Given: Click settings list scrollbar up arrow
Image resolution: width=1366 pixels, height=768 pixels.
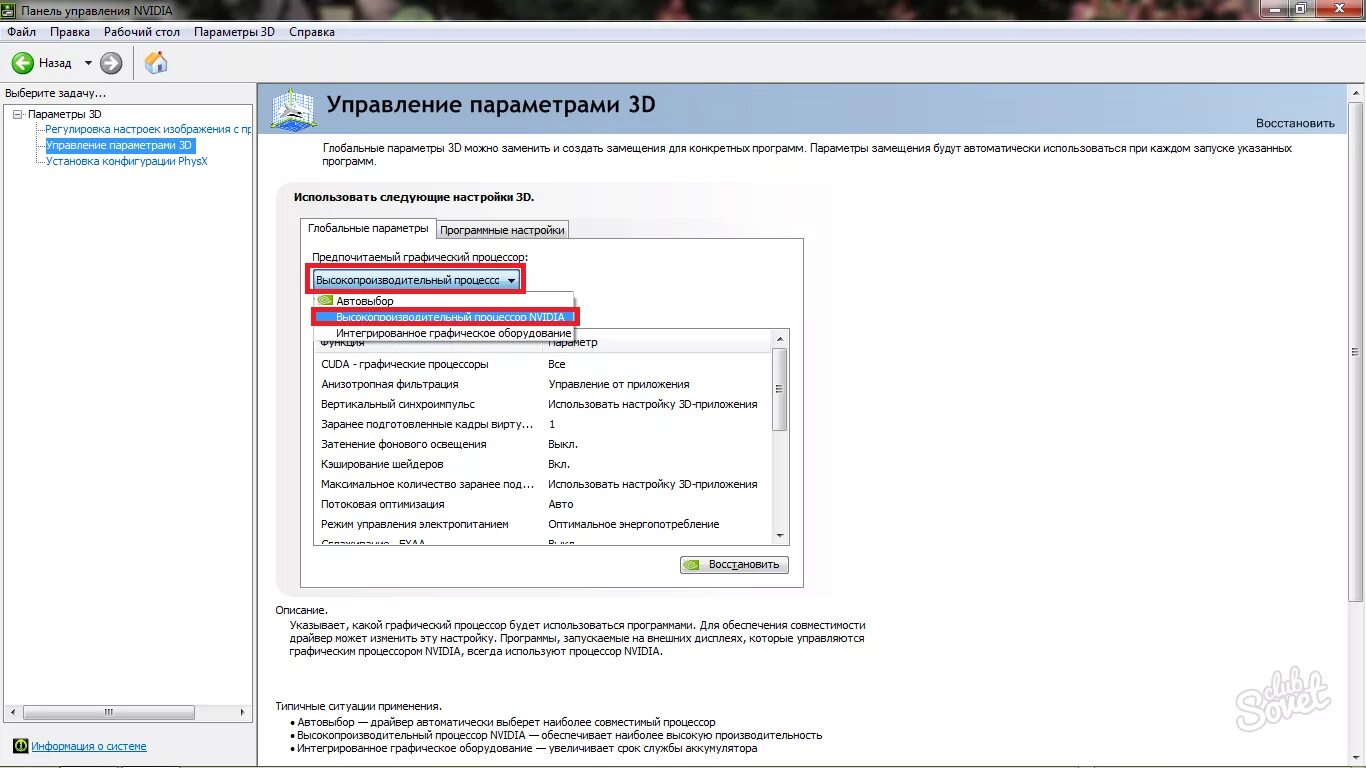Looking at the screenshot, I should pyautogui.click(x=781, y=341).
